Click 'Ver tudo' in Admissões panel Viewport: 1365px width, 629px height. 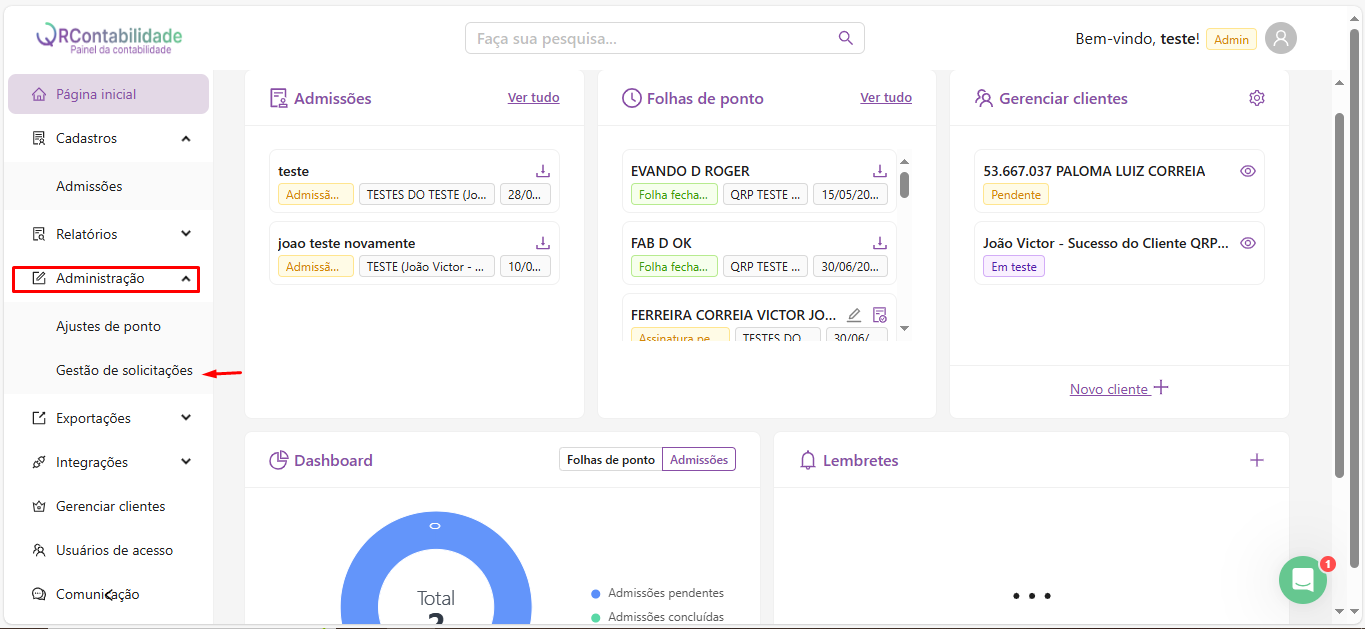tap(533, 98)
